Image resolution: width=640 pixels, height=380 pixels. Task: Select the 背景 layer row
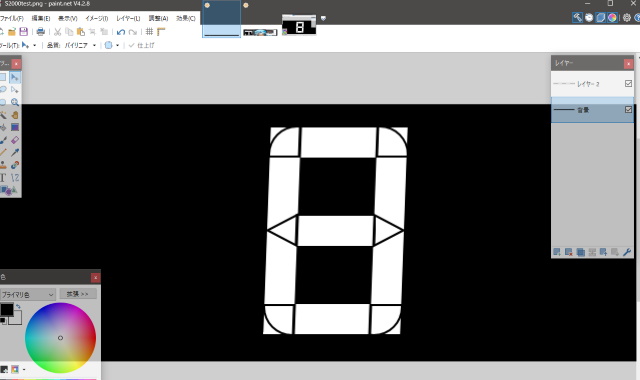(592, 110)
